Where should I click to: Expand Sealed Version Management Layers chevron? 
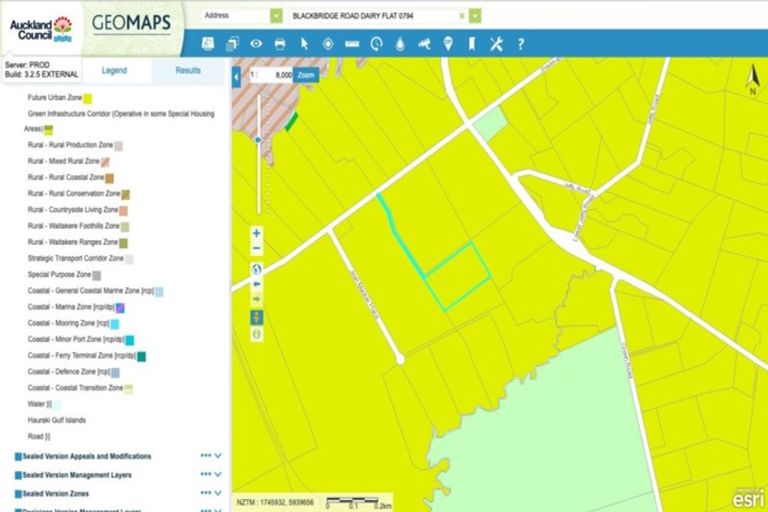click(x=217, y=474)
